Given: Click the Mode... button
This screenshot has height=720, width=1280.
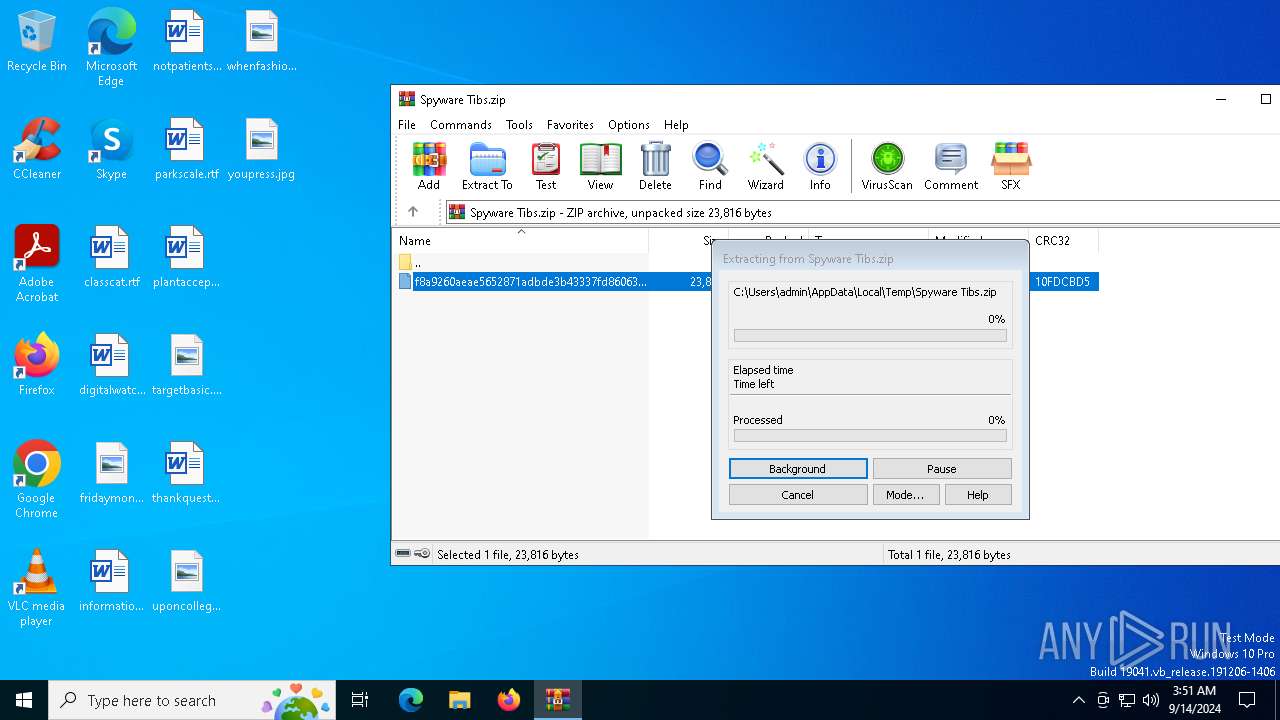Looking at the screenshot, I should [905, 495].
